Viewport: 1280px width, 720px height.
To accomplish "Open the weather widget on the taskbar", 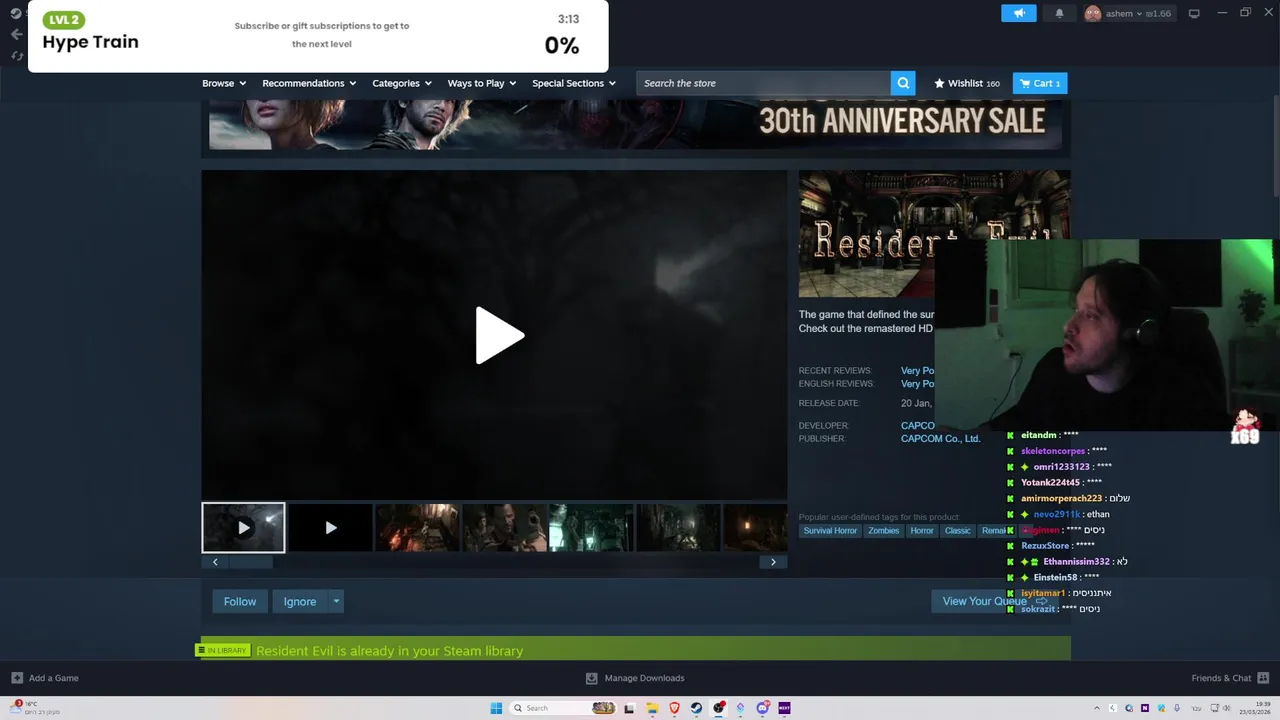I will [x=35, y=708].
